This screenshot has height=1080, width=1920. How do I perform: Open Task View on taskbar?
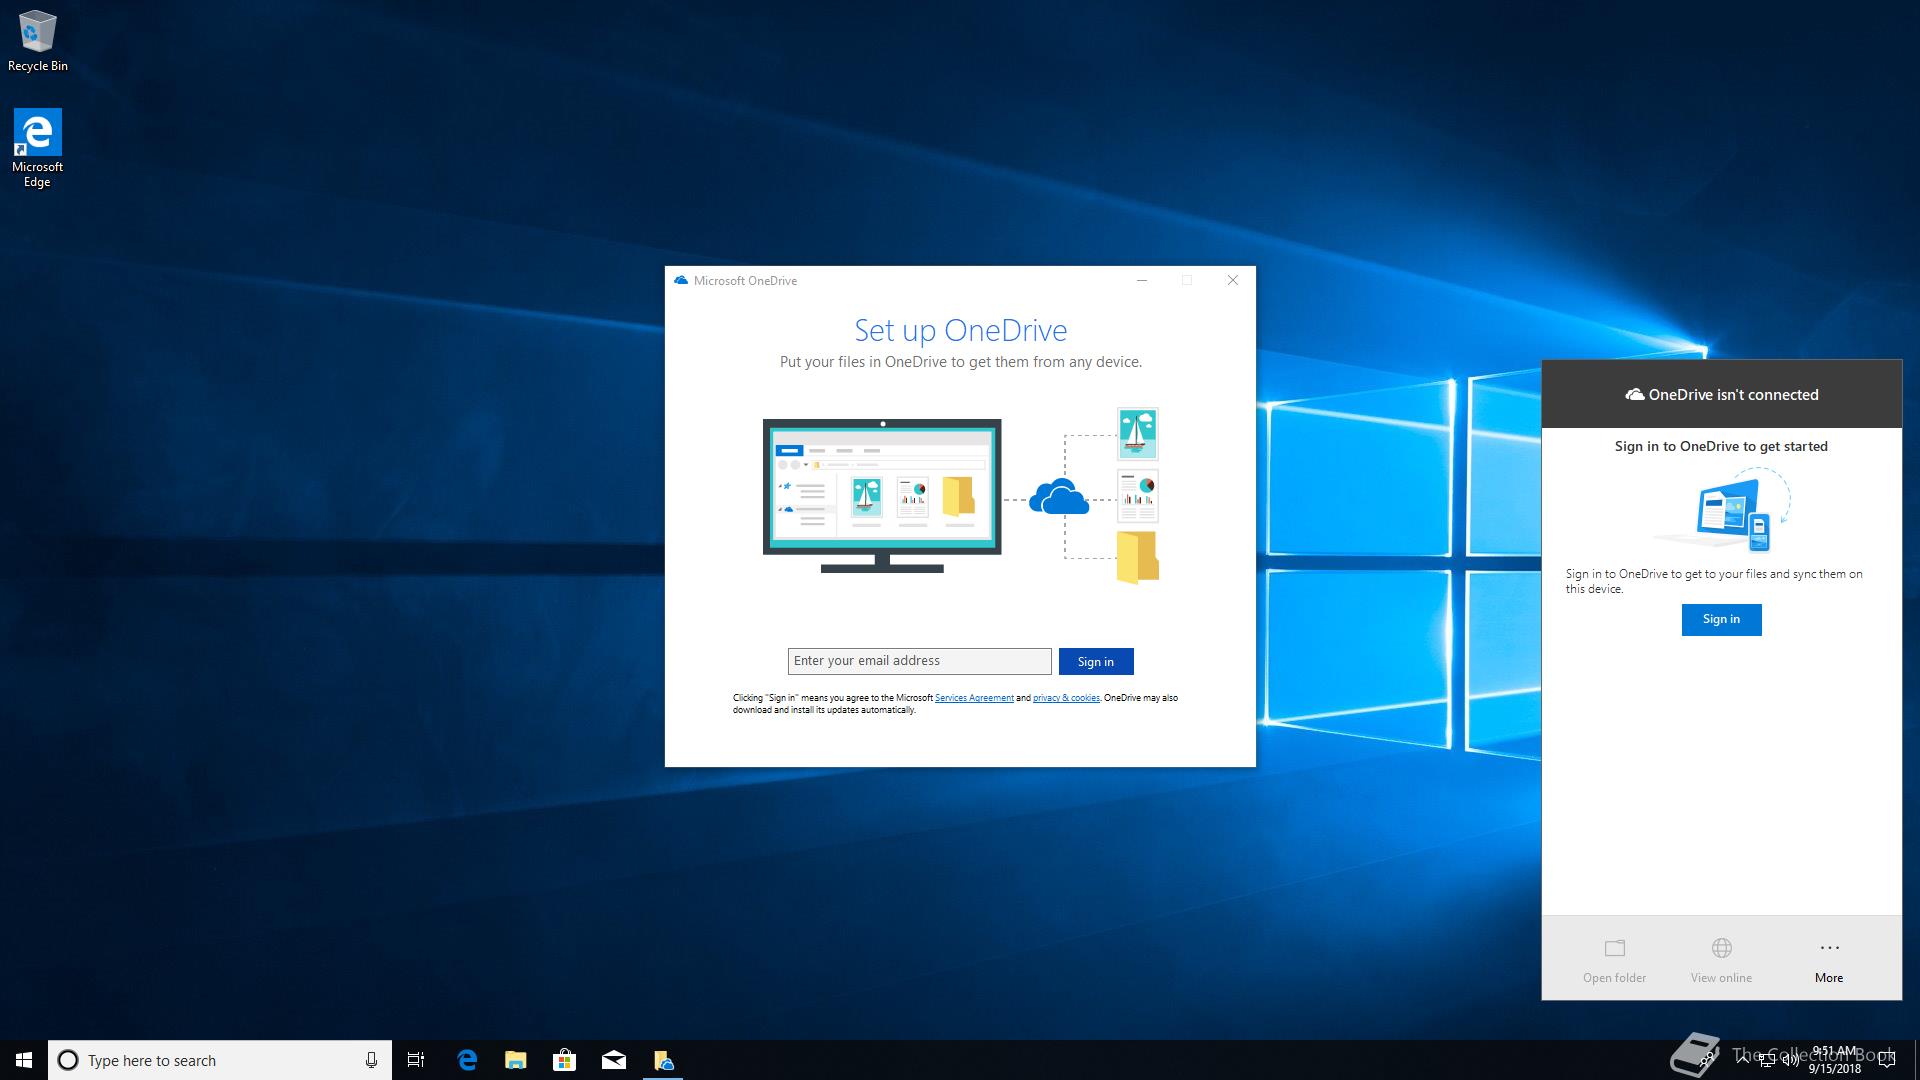tap(416, 1060)
